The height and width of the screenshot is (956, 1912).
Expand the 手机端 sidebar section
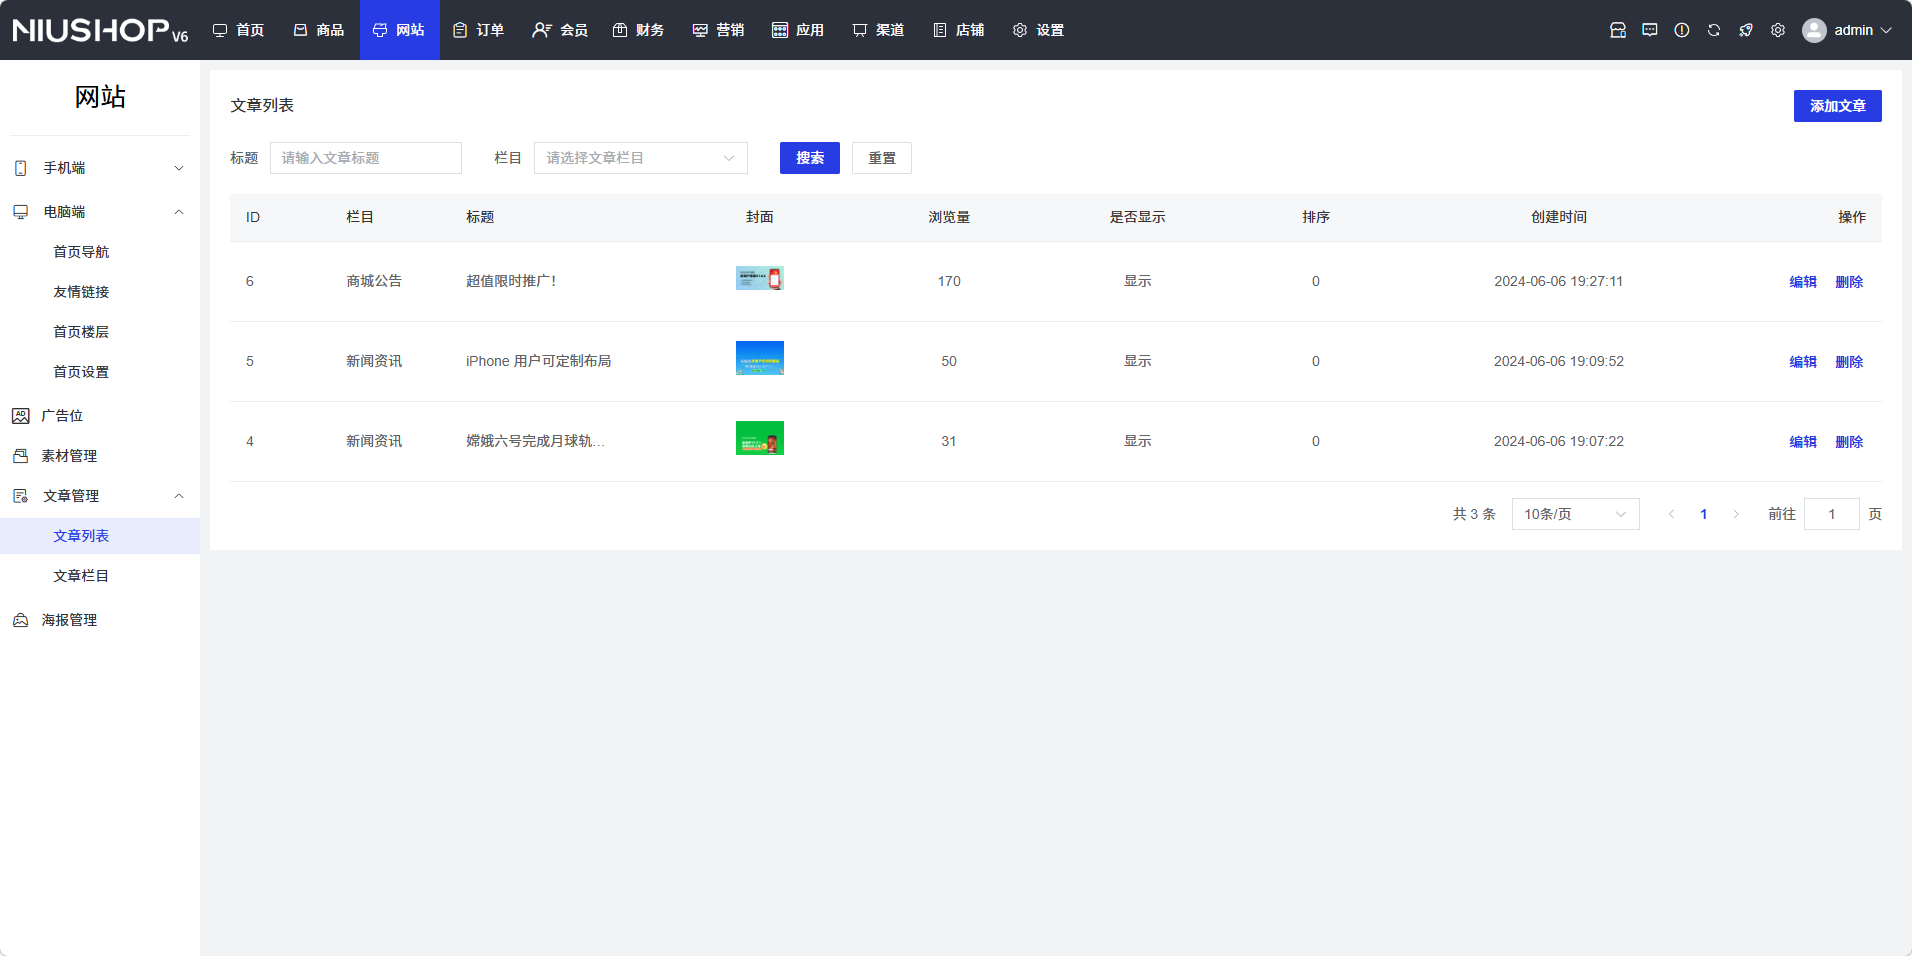click(179, 168)
